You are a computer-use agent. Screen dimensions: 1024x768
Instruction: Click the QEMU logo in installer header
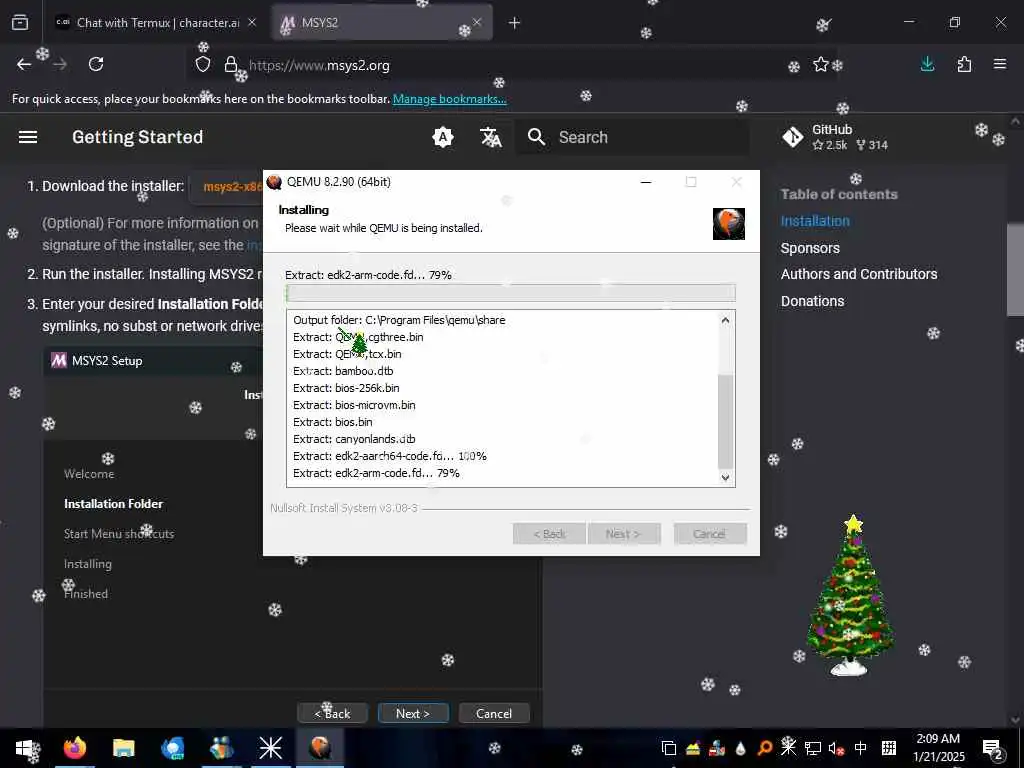click(728, 224)
